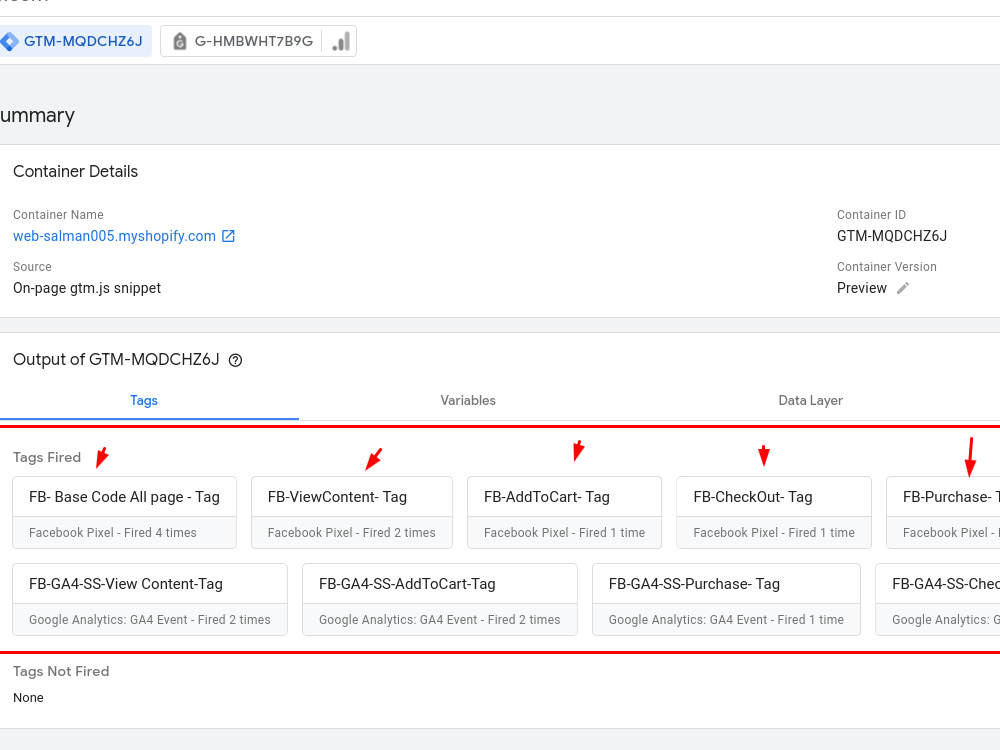This screenshot has height=750, width=1000.
Task: Select the G-HMBWHT7B9G container chip
Action: point(258,41)
